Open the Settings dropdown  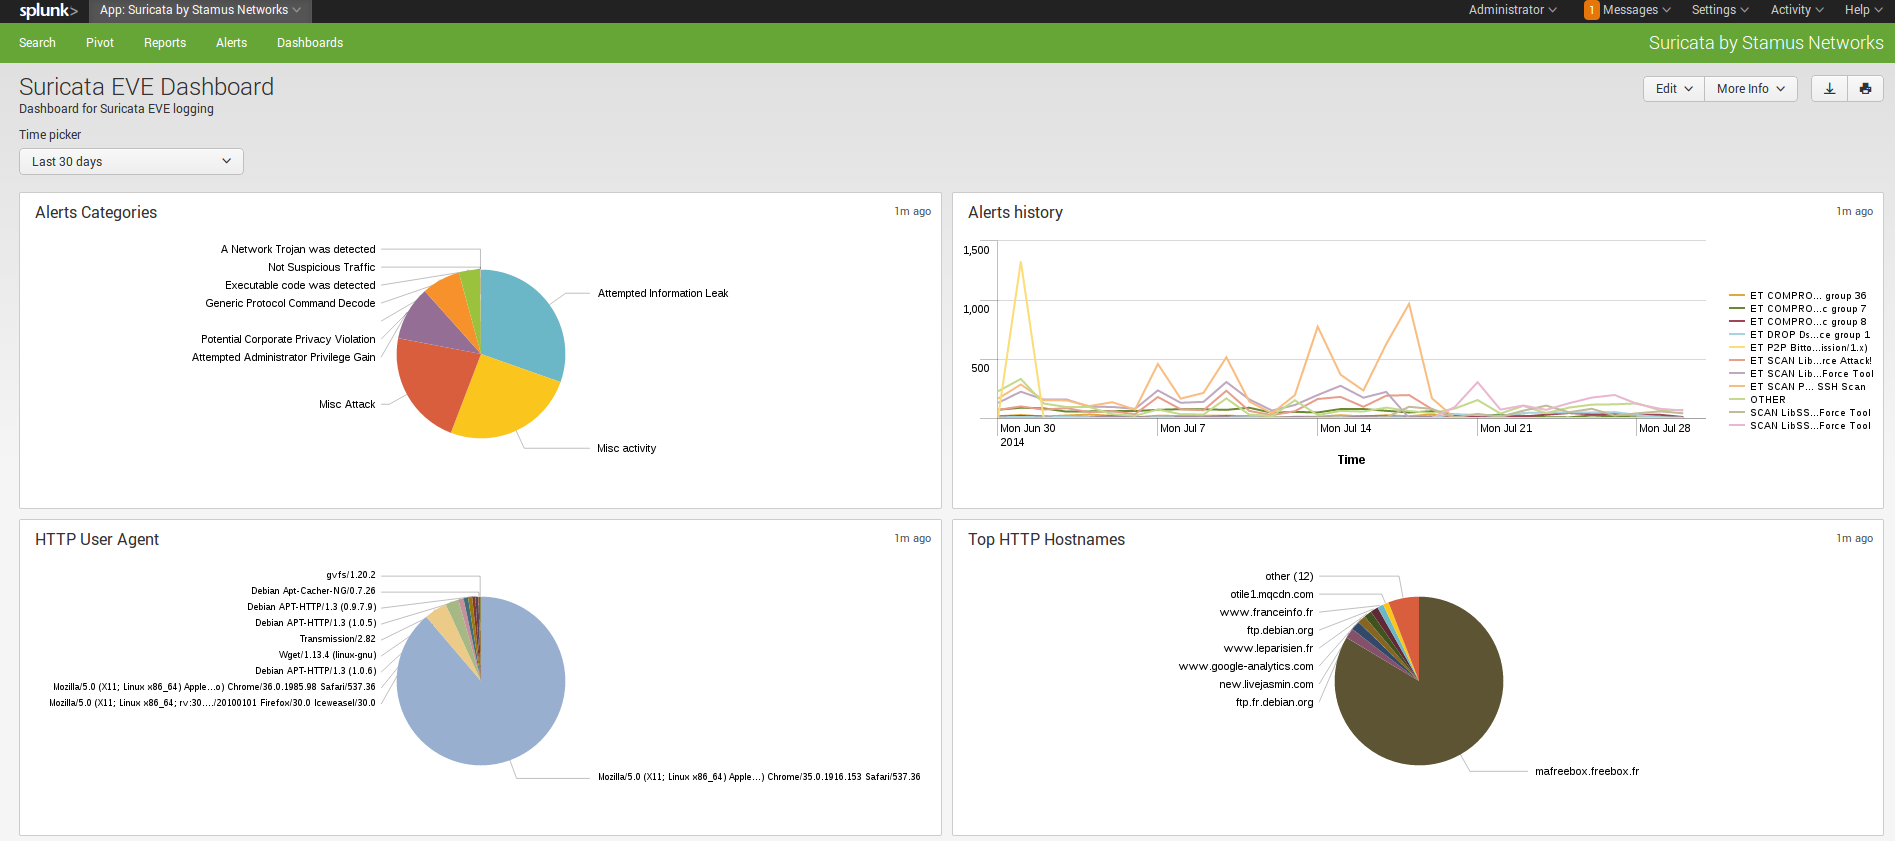tap(1720, 10)
